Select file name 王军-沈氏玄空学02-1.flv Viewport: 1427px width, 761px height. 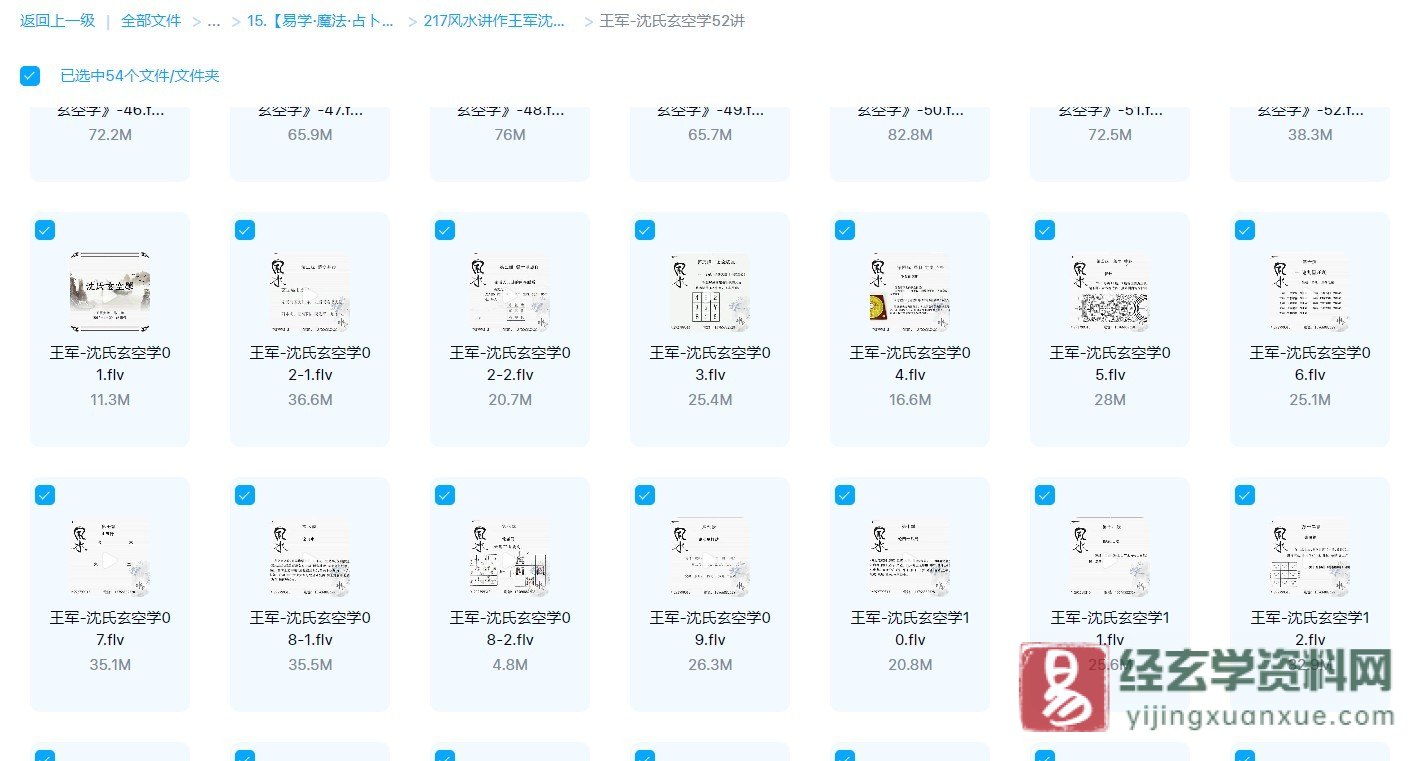(x=310, y=363)
